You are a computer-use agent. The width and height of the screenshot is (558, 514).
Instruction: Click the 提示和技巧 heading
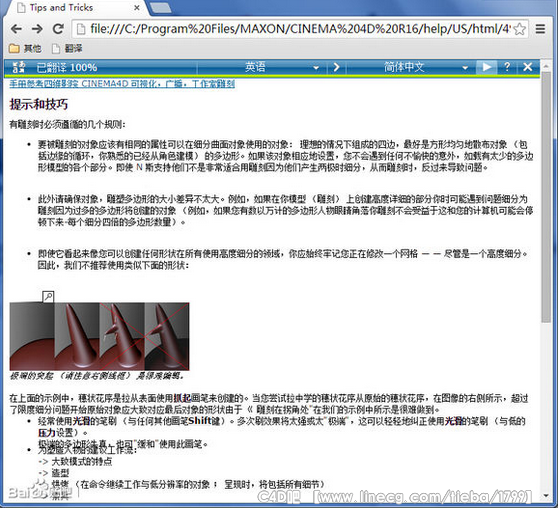[38, 104]
